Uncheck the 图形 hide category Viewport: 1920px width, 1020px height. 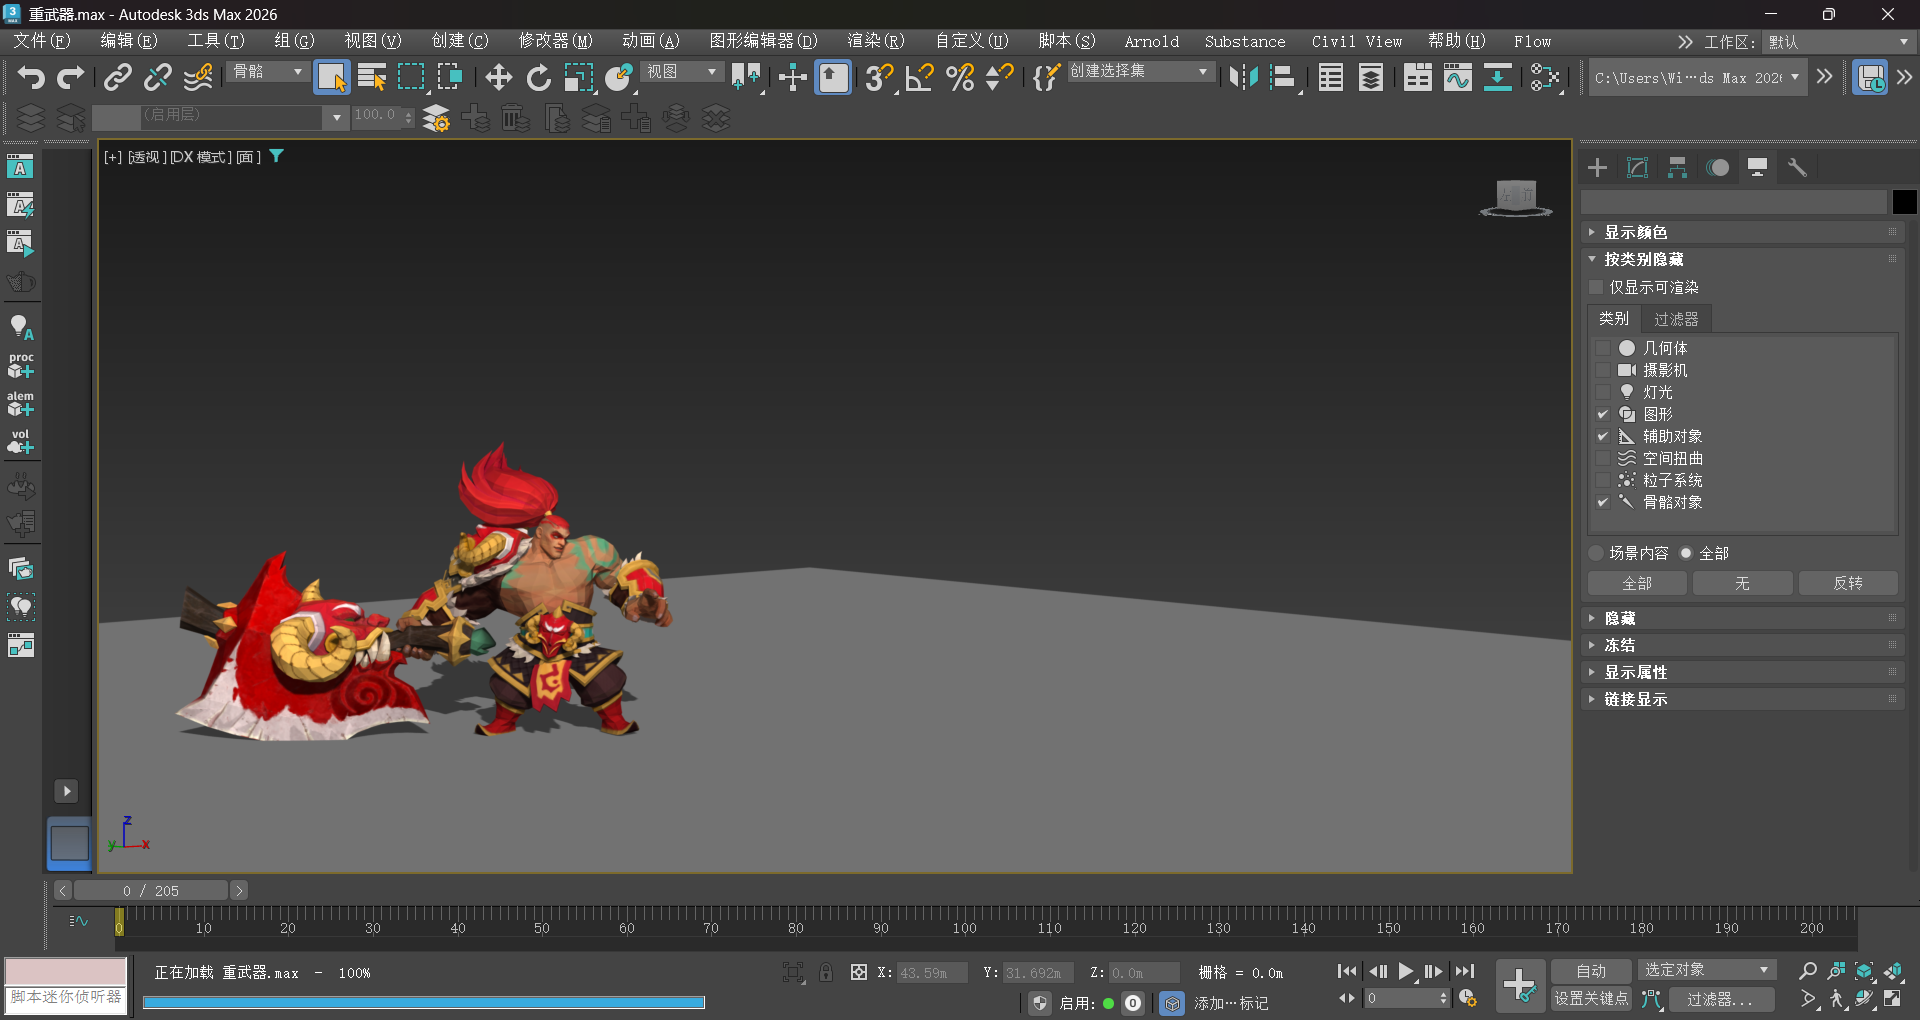tap(1603, 414)
